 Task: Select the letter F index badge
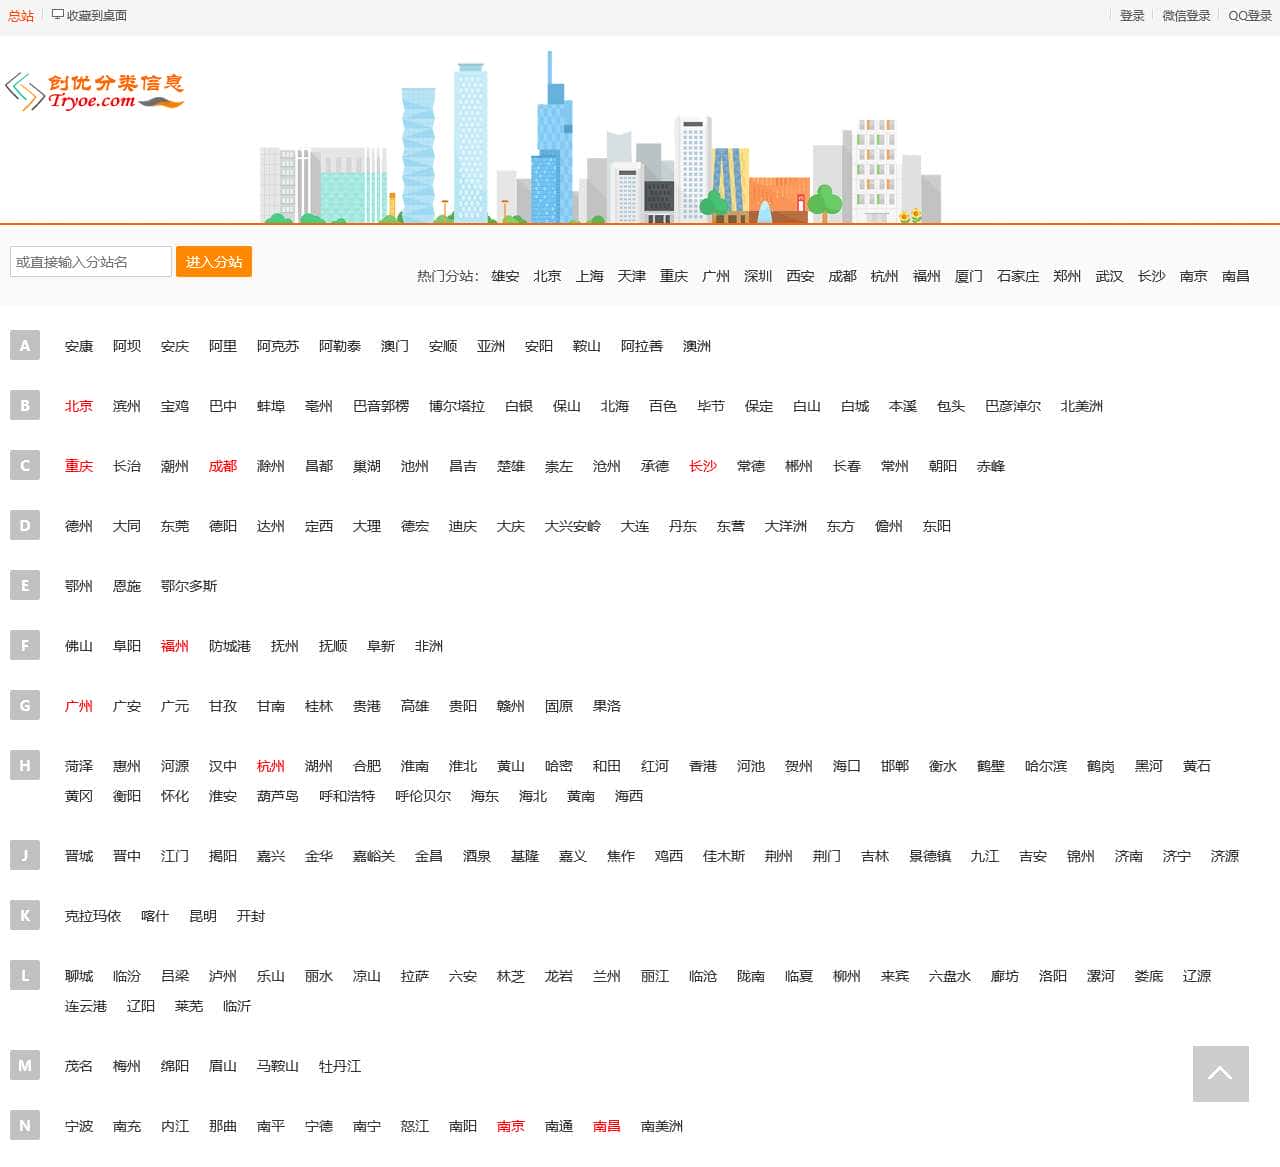(25, 646)
